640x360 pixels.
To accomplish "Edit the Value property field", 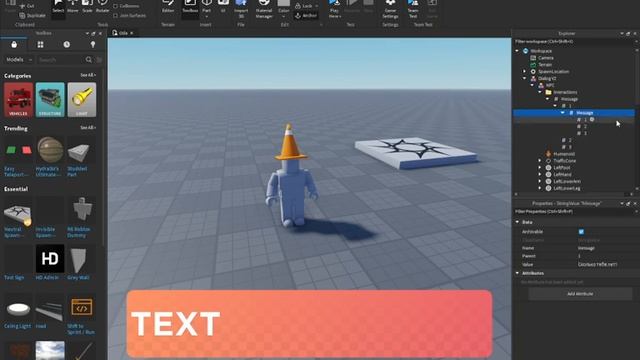I will 606,264.
